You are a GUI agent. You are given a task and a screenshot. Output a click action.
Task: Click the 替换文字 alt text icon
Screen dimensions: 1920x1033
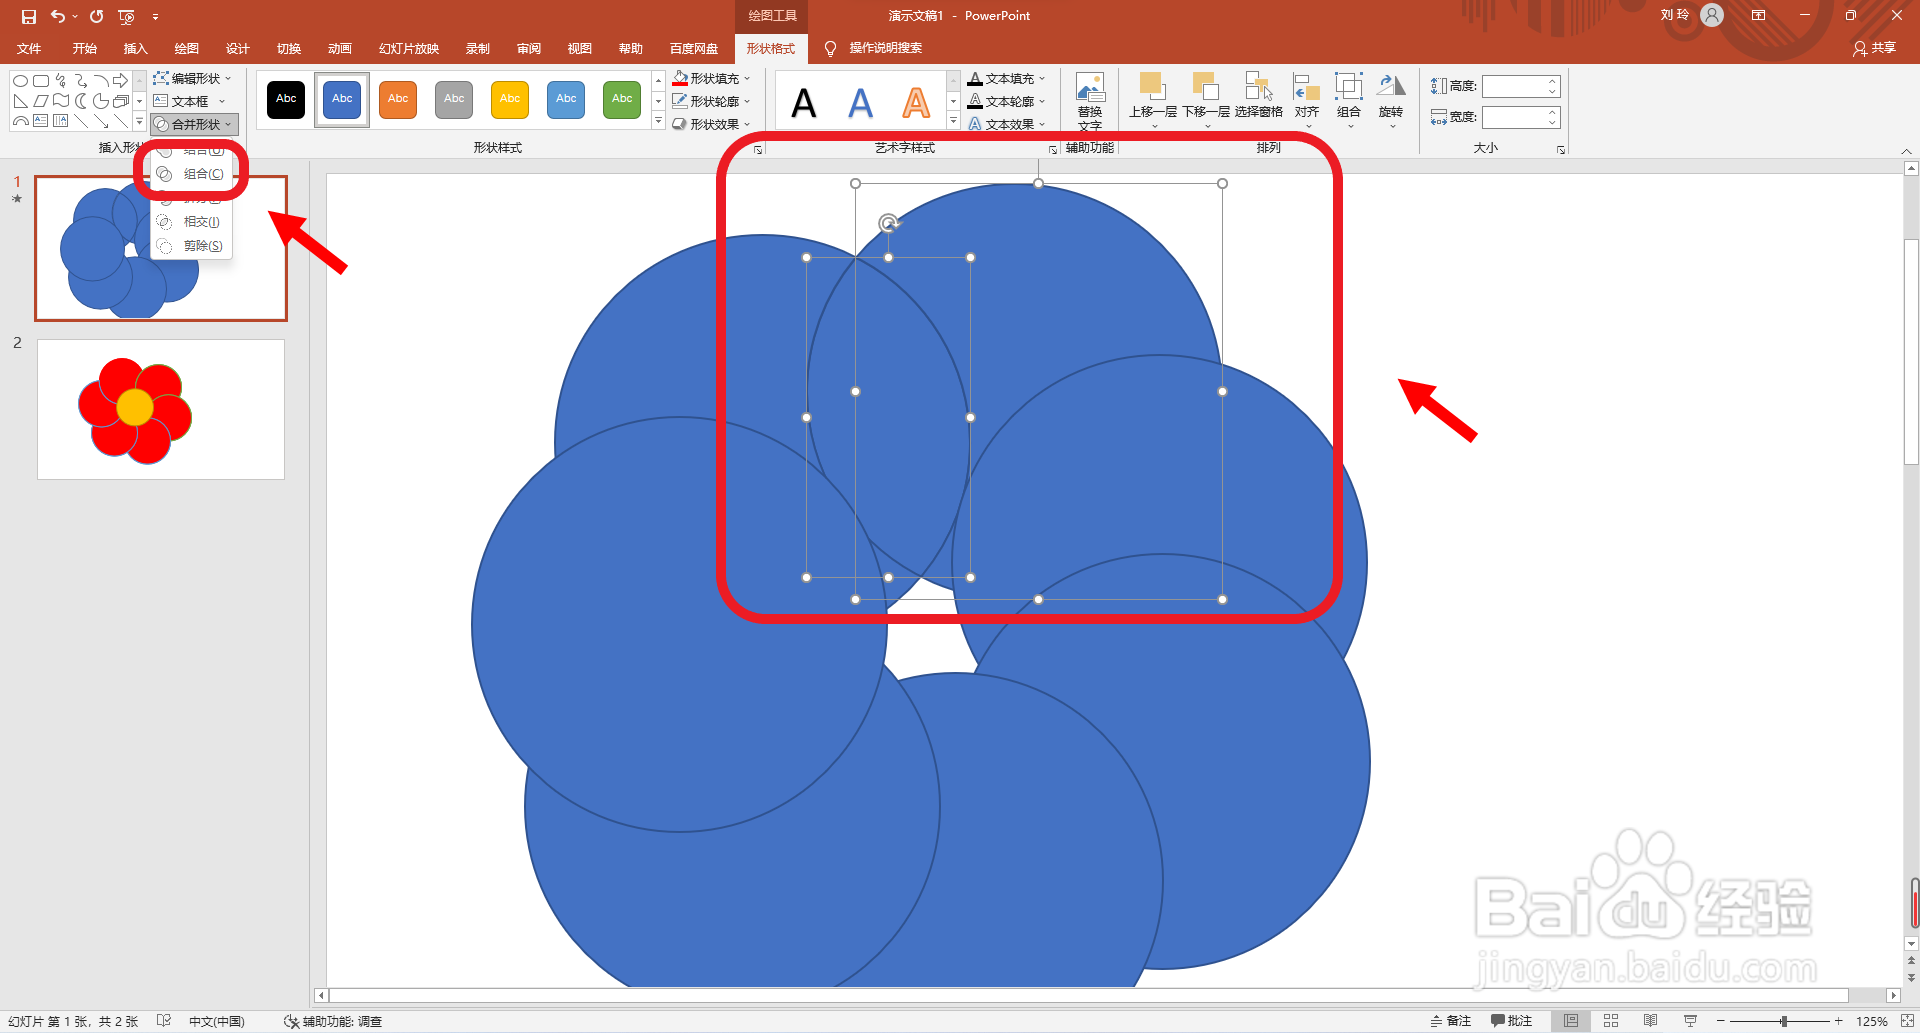(x=1090, y=101)
